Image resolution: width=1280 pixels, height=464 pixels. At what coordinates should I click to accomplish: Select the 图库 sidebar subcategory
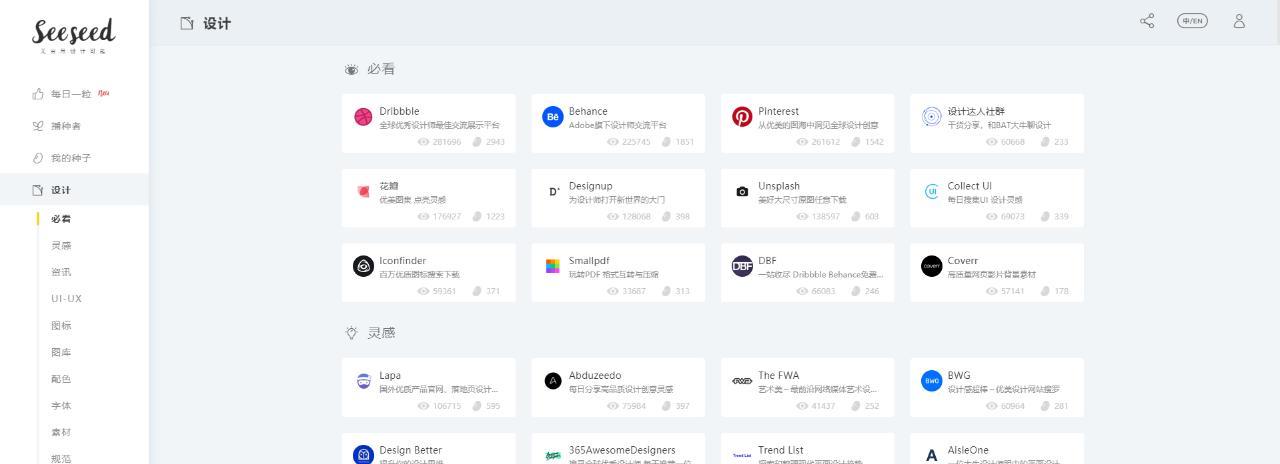[61, 352]
